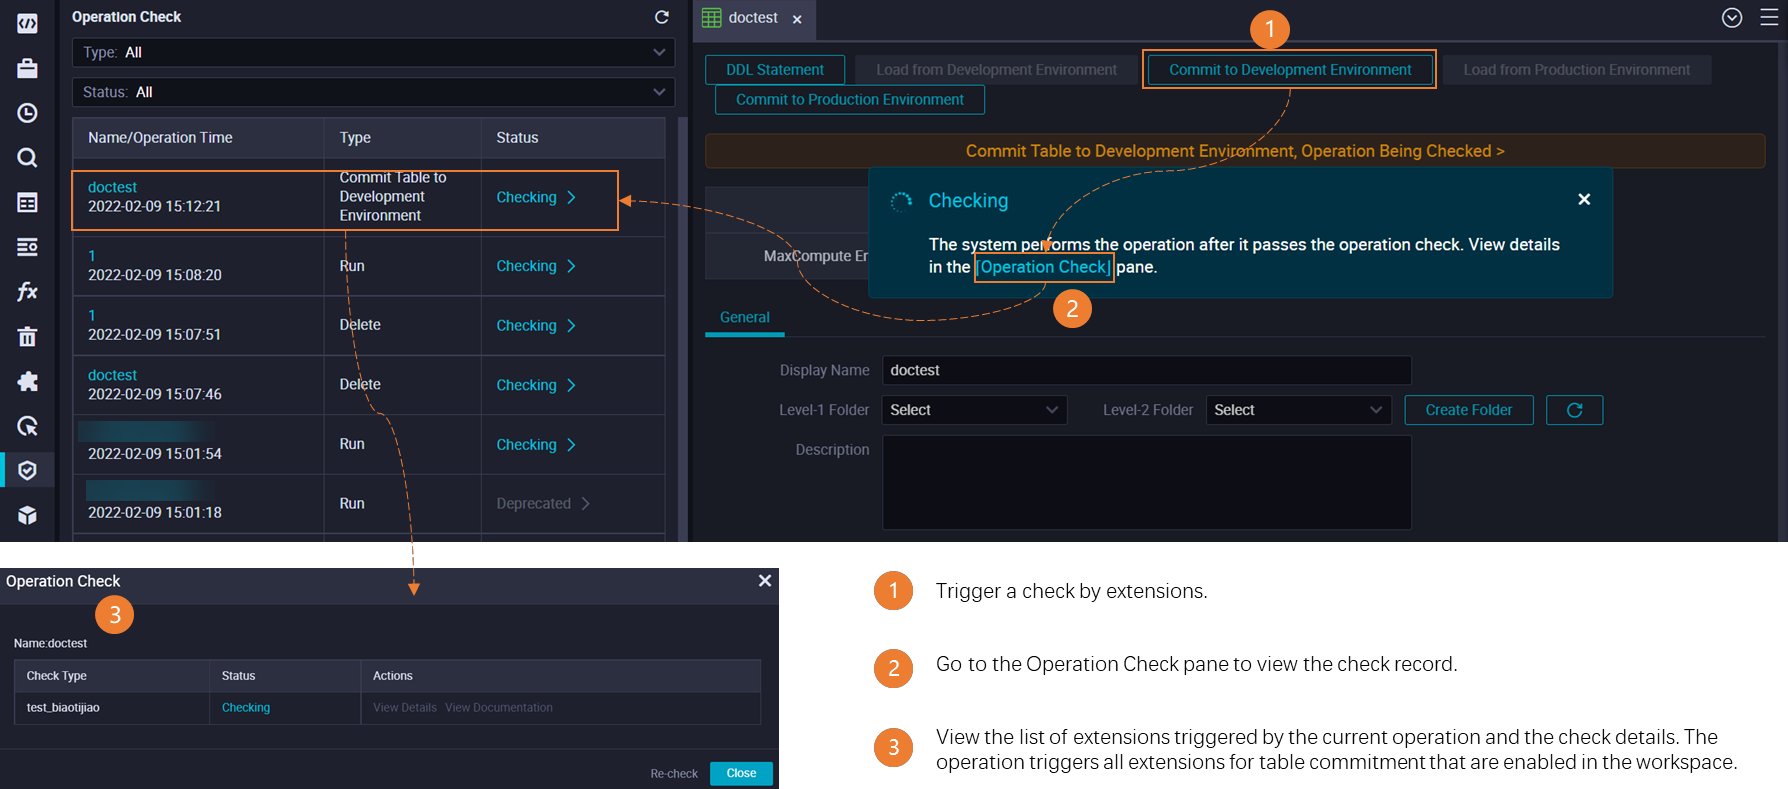Click the Create Folder button
Image resolution: width=1788 pixels, height=789 pixels.
point(1469,410)
